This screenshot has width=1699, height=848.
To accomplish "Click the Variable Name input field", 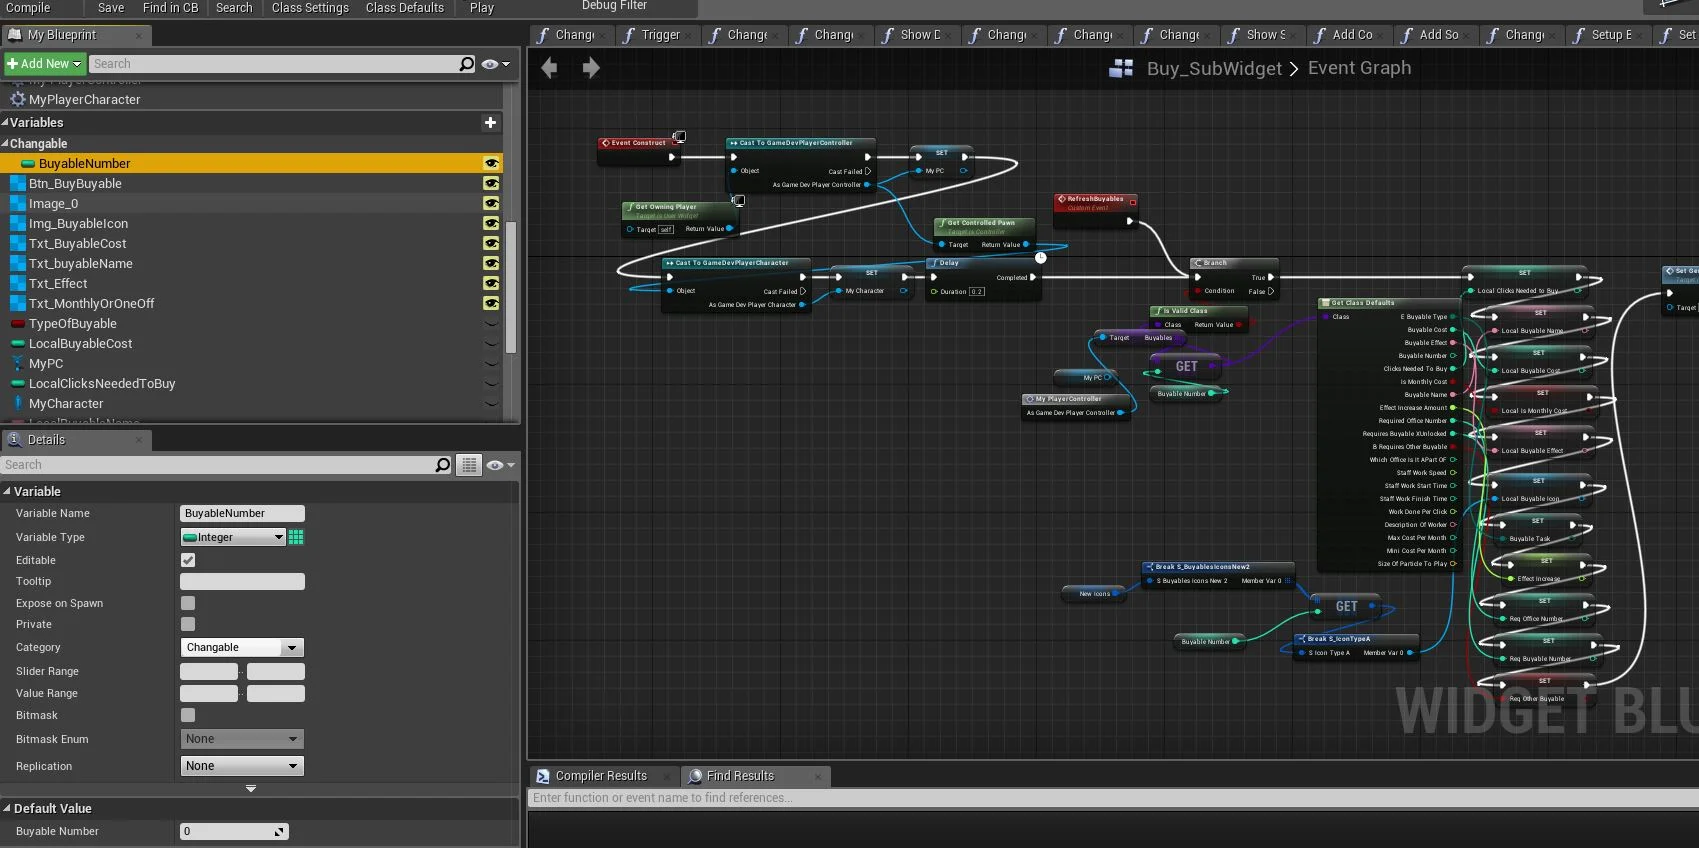I will [x=242, y=513].
